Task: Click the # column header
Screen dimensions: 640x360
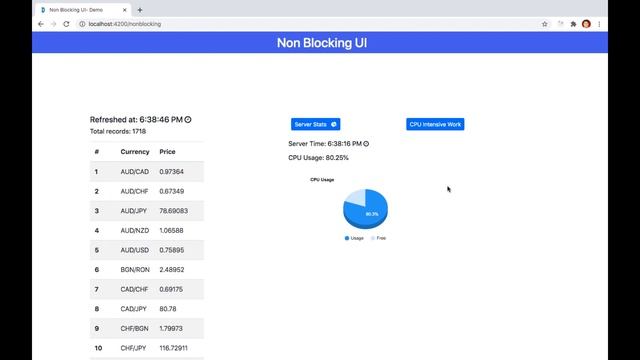Action: point(97,151)
